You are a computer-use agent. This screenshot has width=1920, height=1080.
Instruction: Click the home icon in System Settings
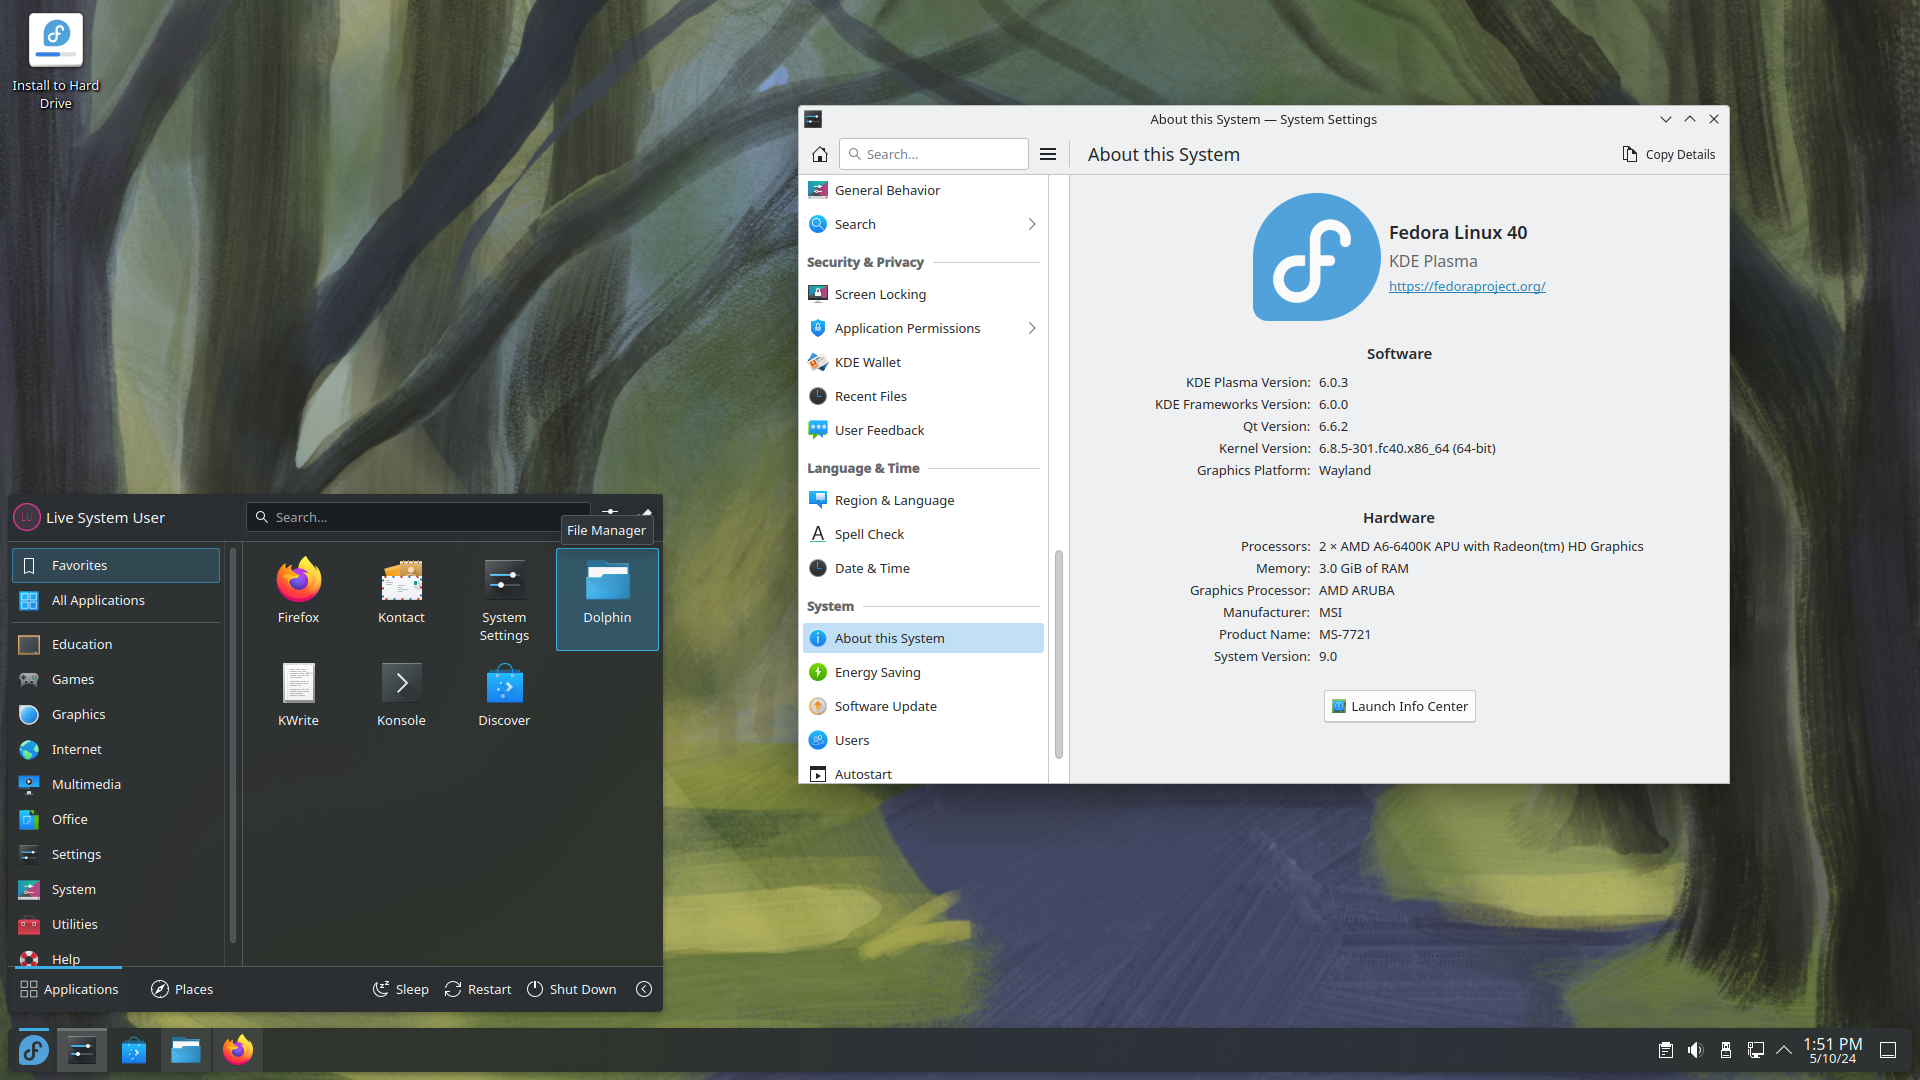pyautogui.click(x=820, y=154)
